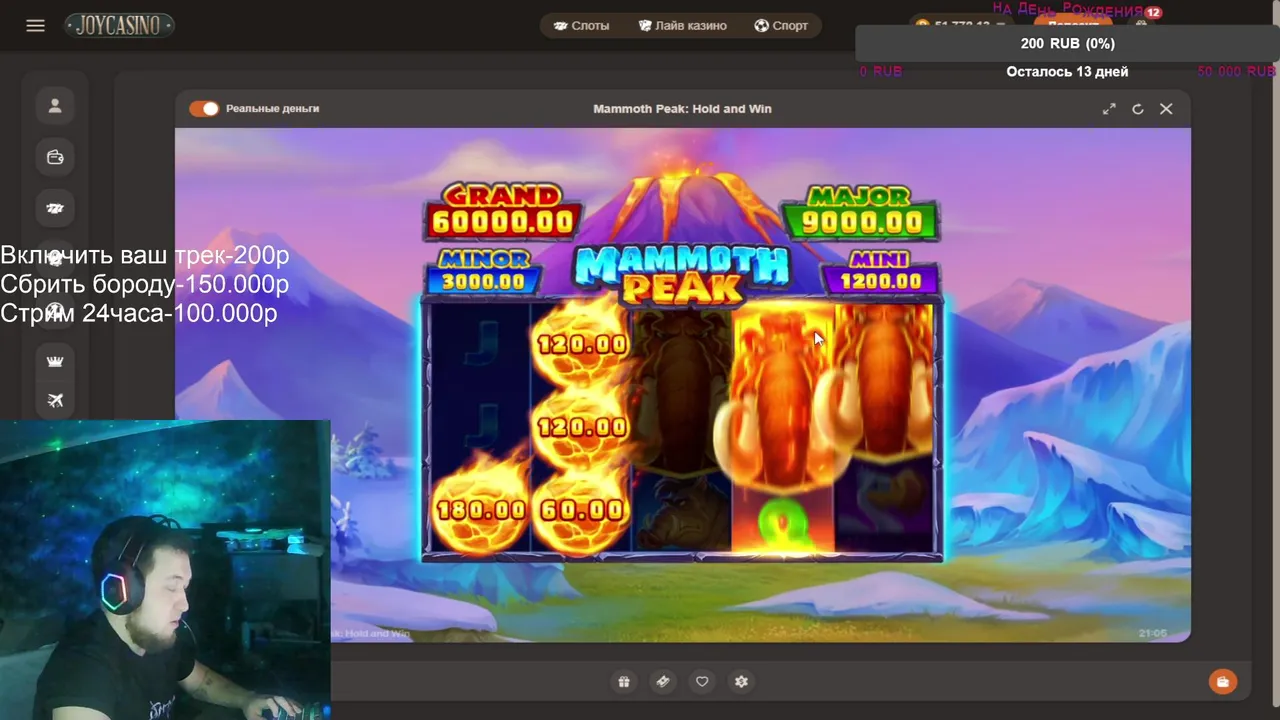1280x720 pixels.
Task: Click the streamer webcam overlay
Action: (x=165, y=570)
